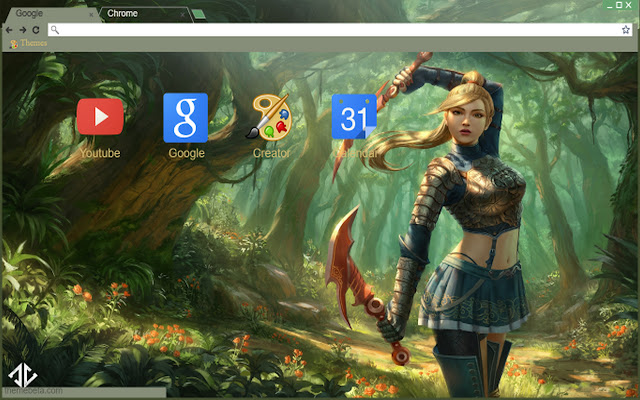Open the Themes bookmark link
640x400 pixels.
(x=33, y=43)
